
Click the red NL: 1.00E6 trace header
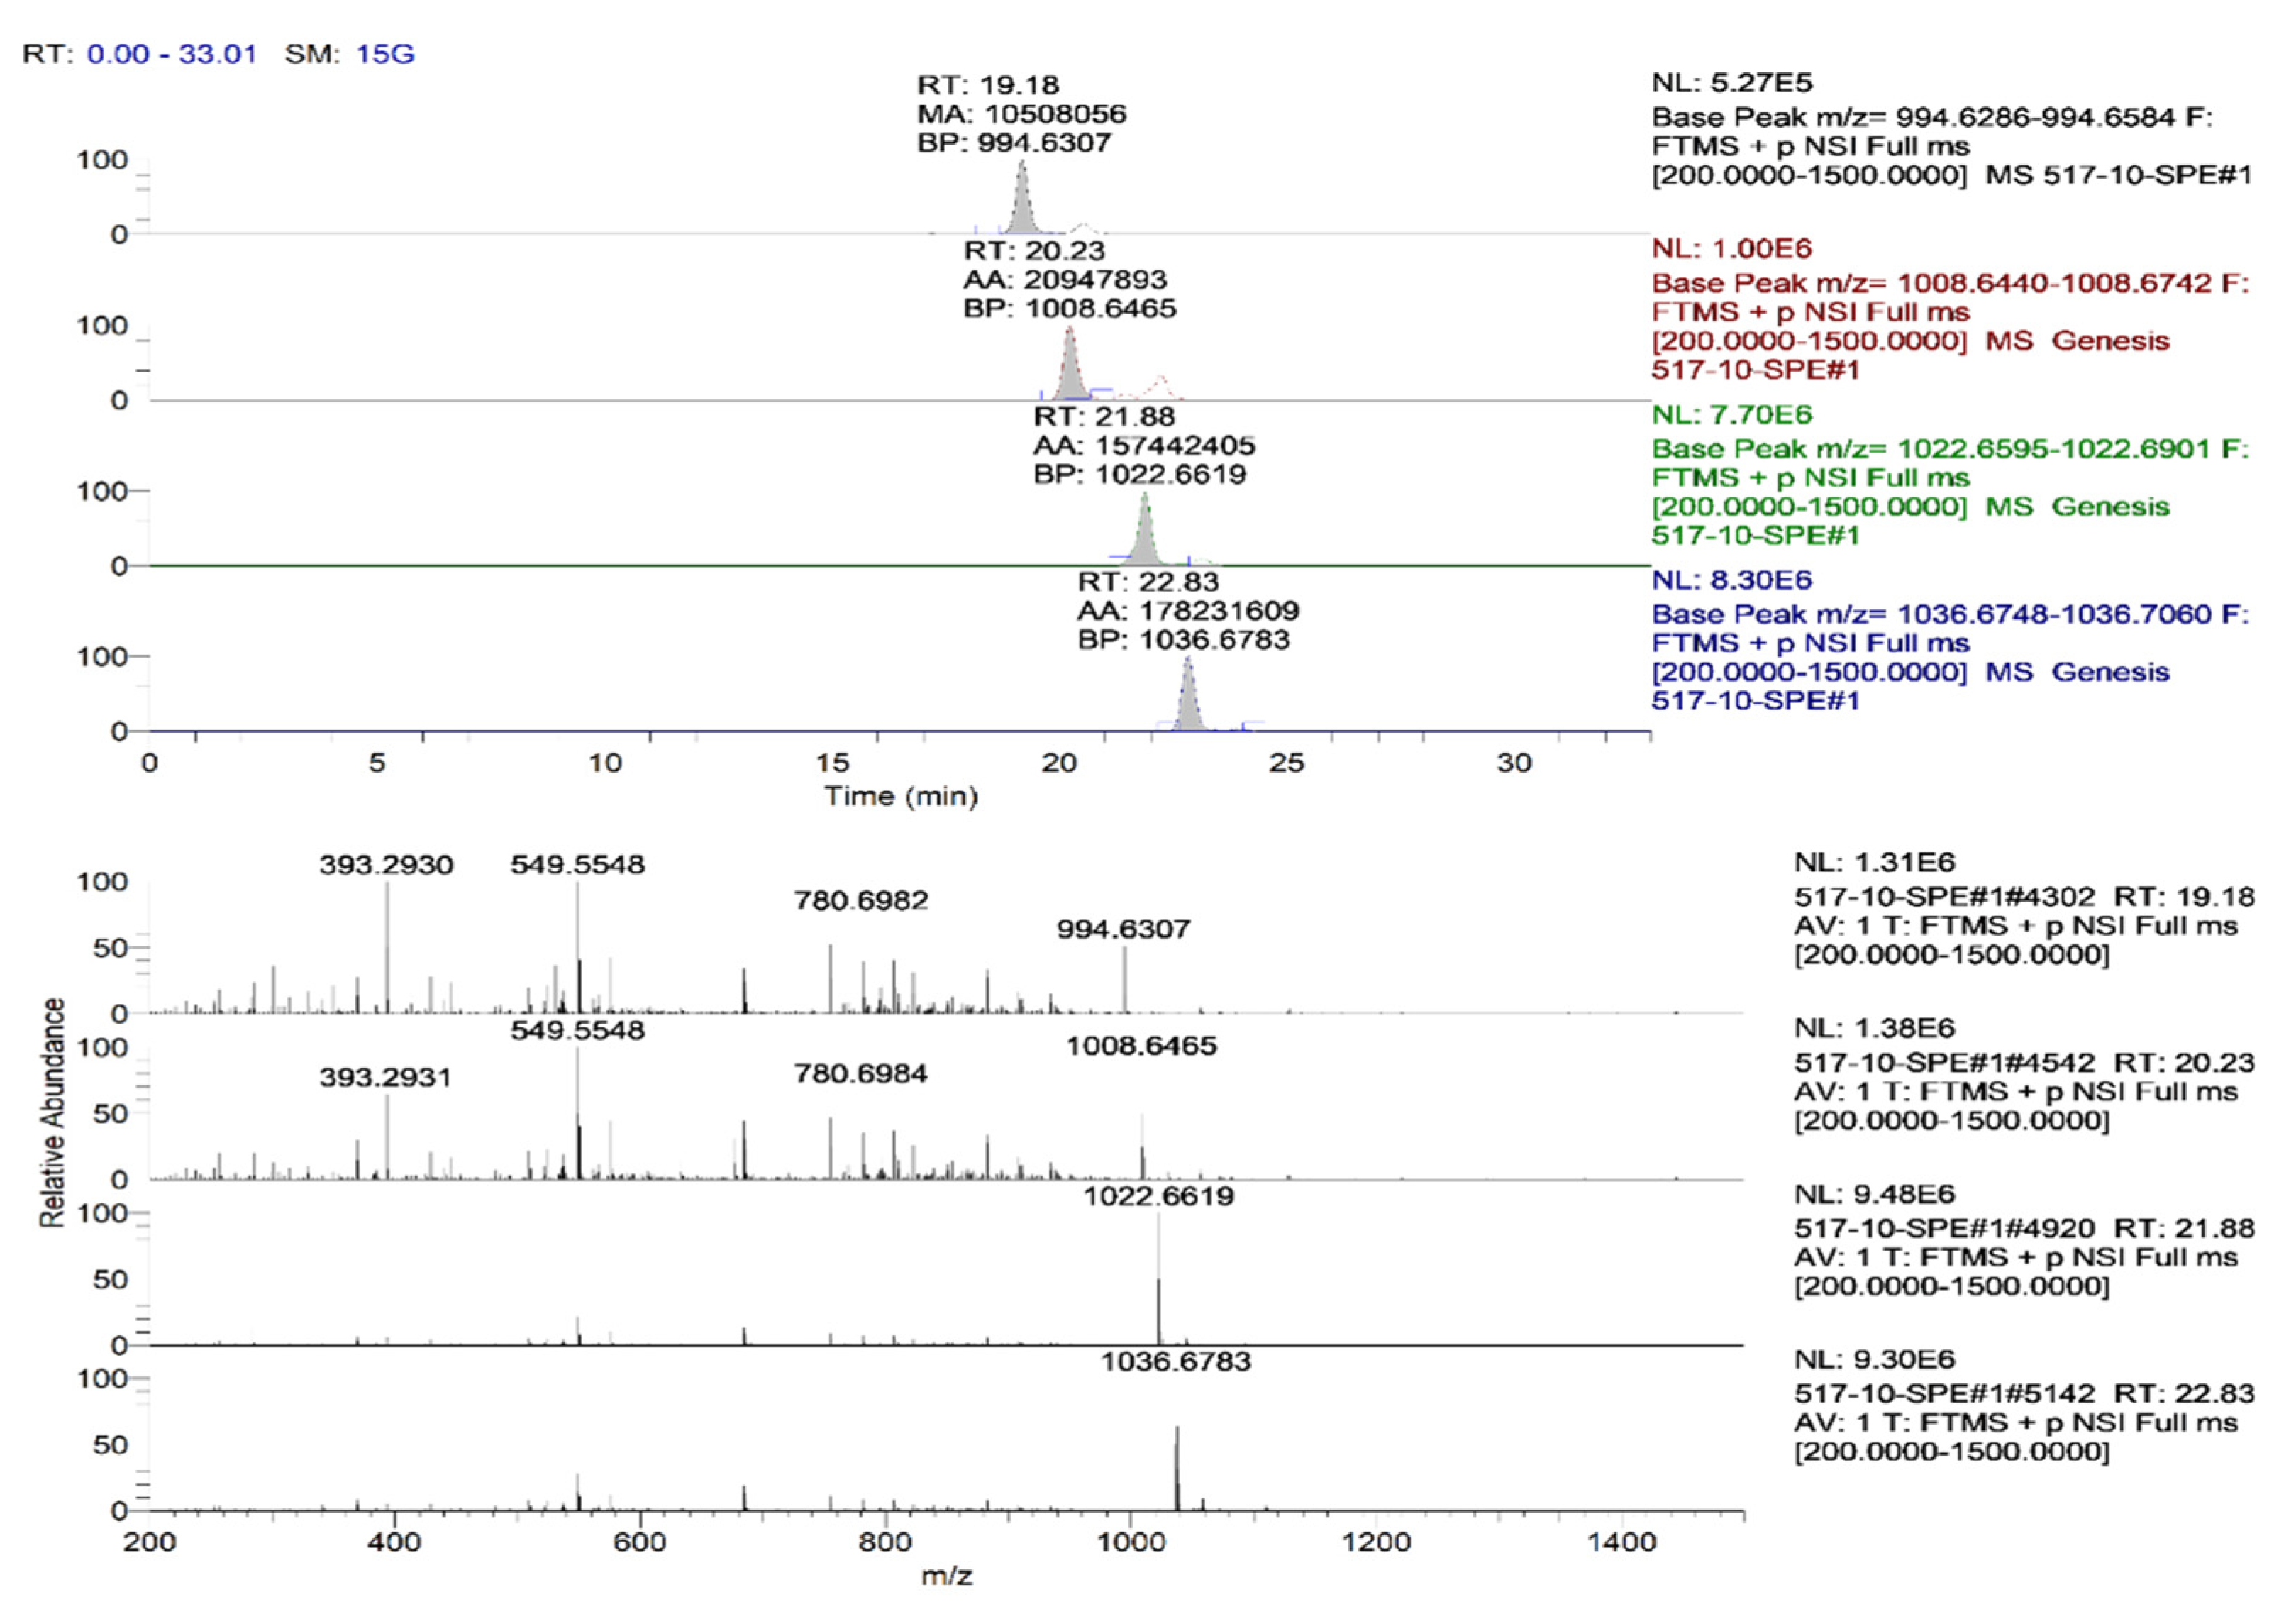(1732, 248)
